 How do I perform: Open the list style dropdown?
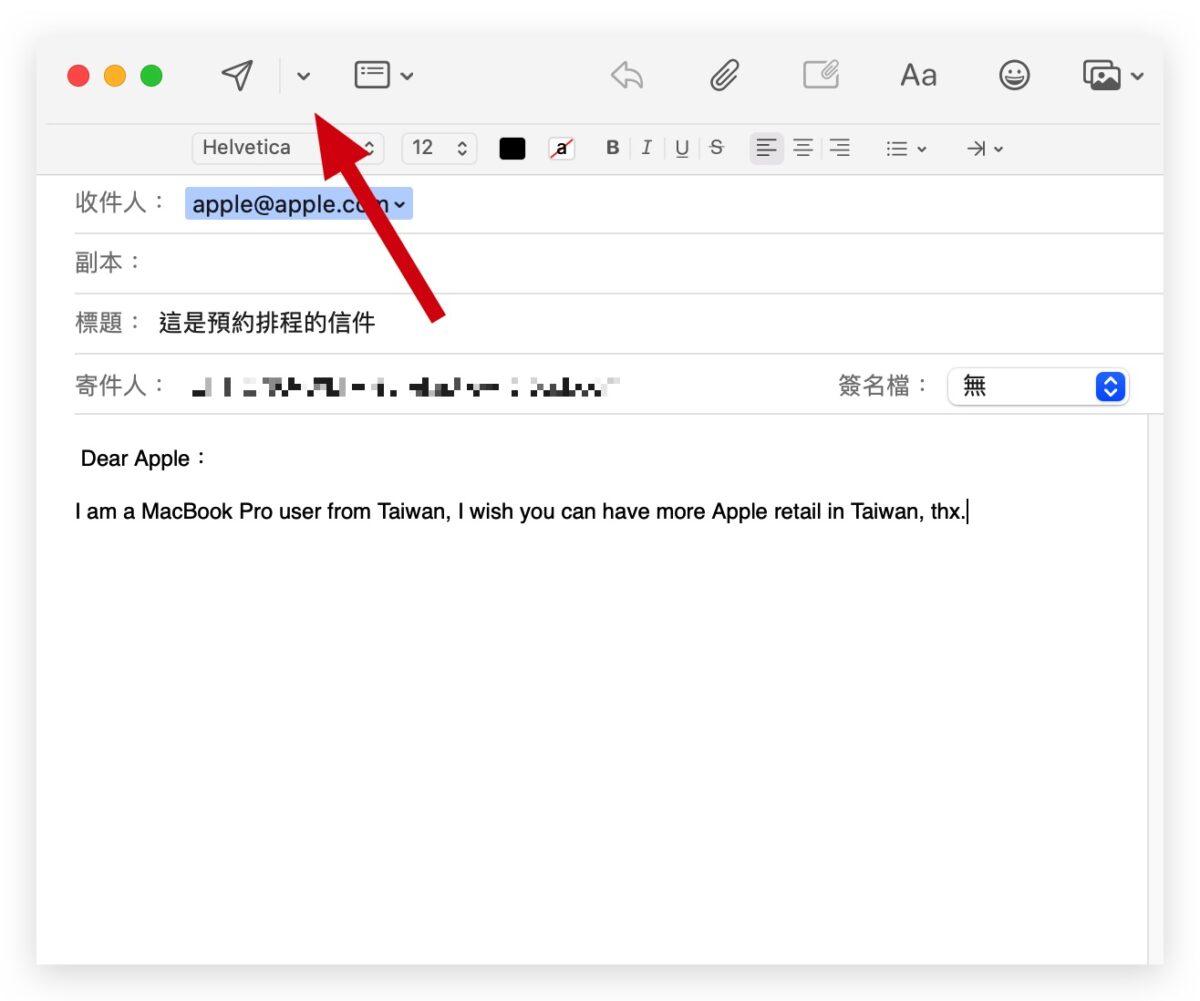click(906, 148)
